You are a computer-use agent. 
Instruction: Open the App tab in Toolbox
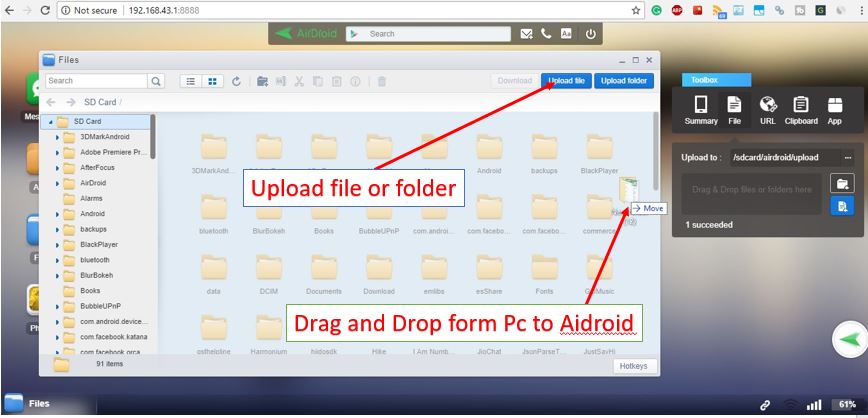835,110
